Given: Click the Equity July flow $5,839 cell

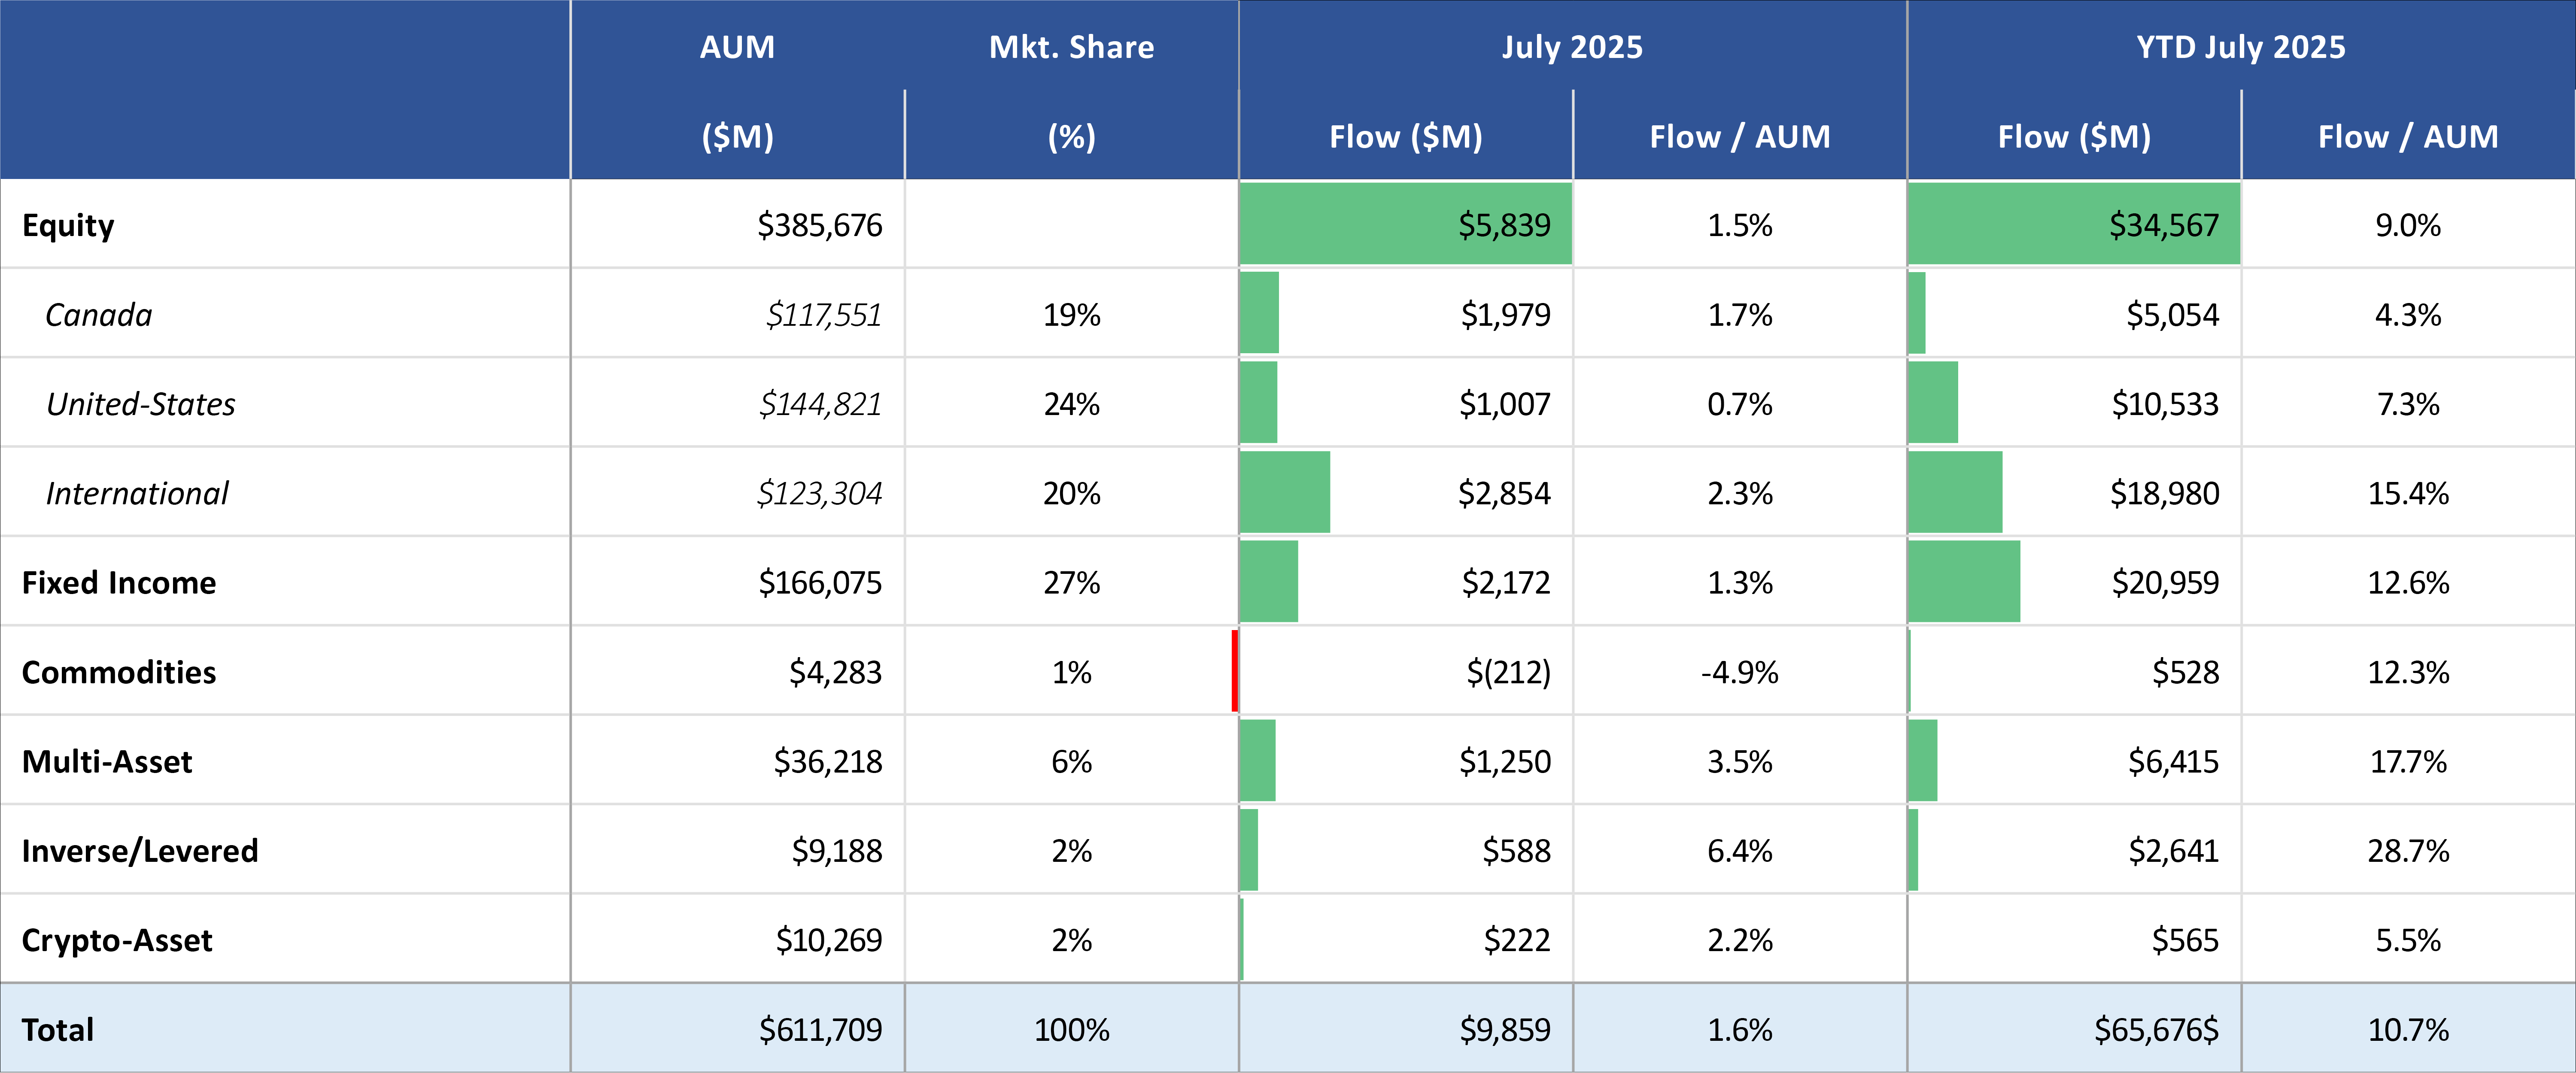Looking at the screenshot, I should (x=1504, y=225).
